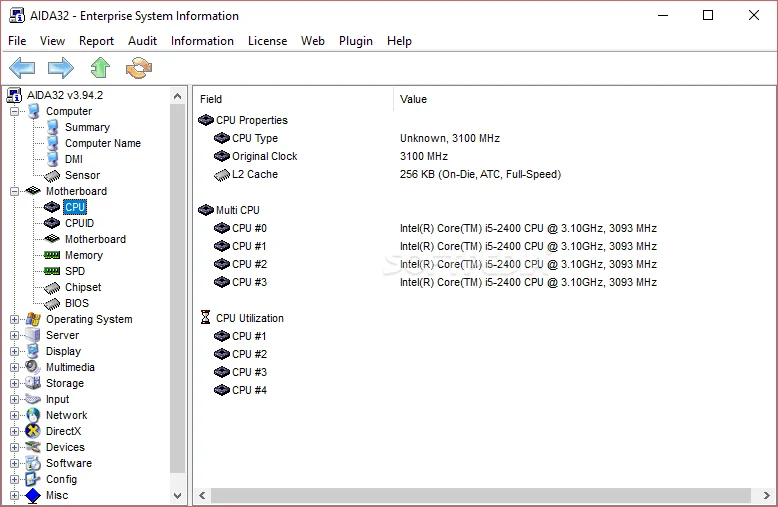Viewport: 778px width, 507px height.
Task: Open the Web menu
Action: 313,41
